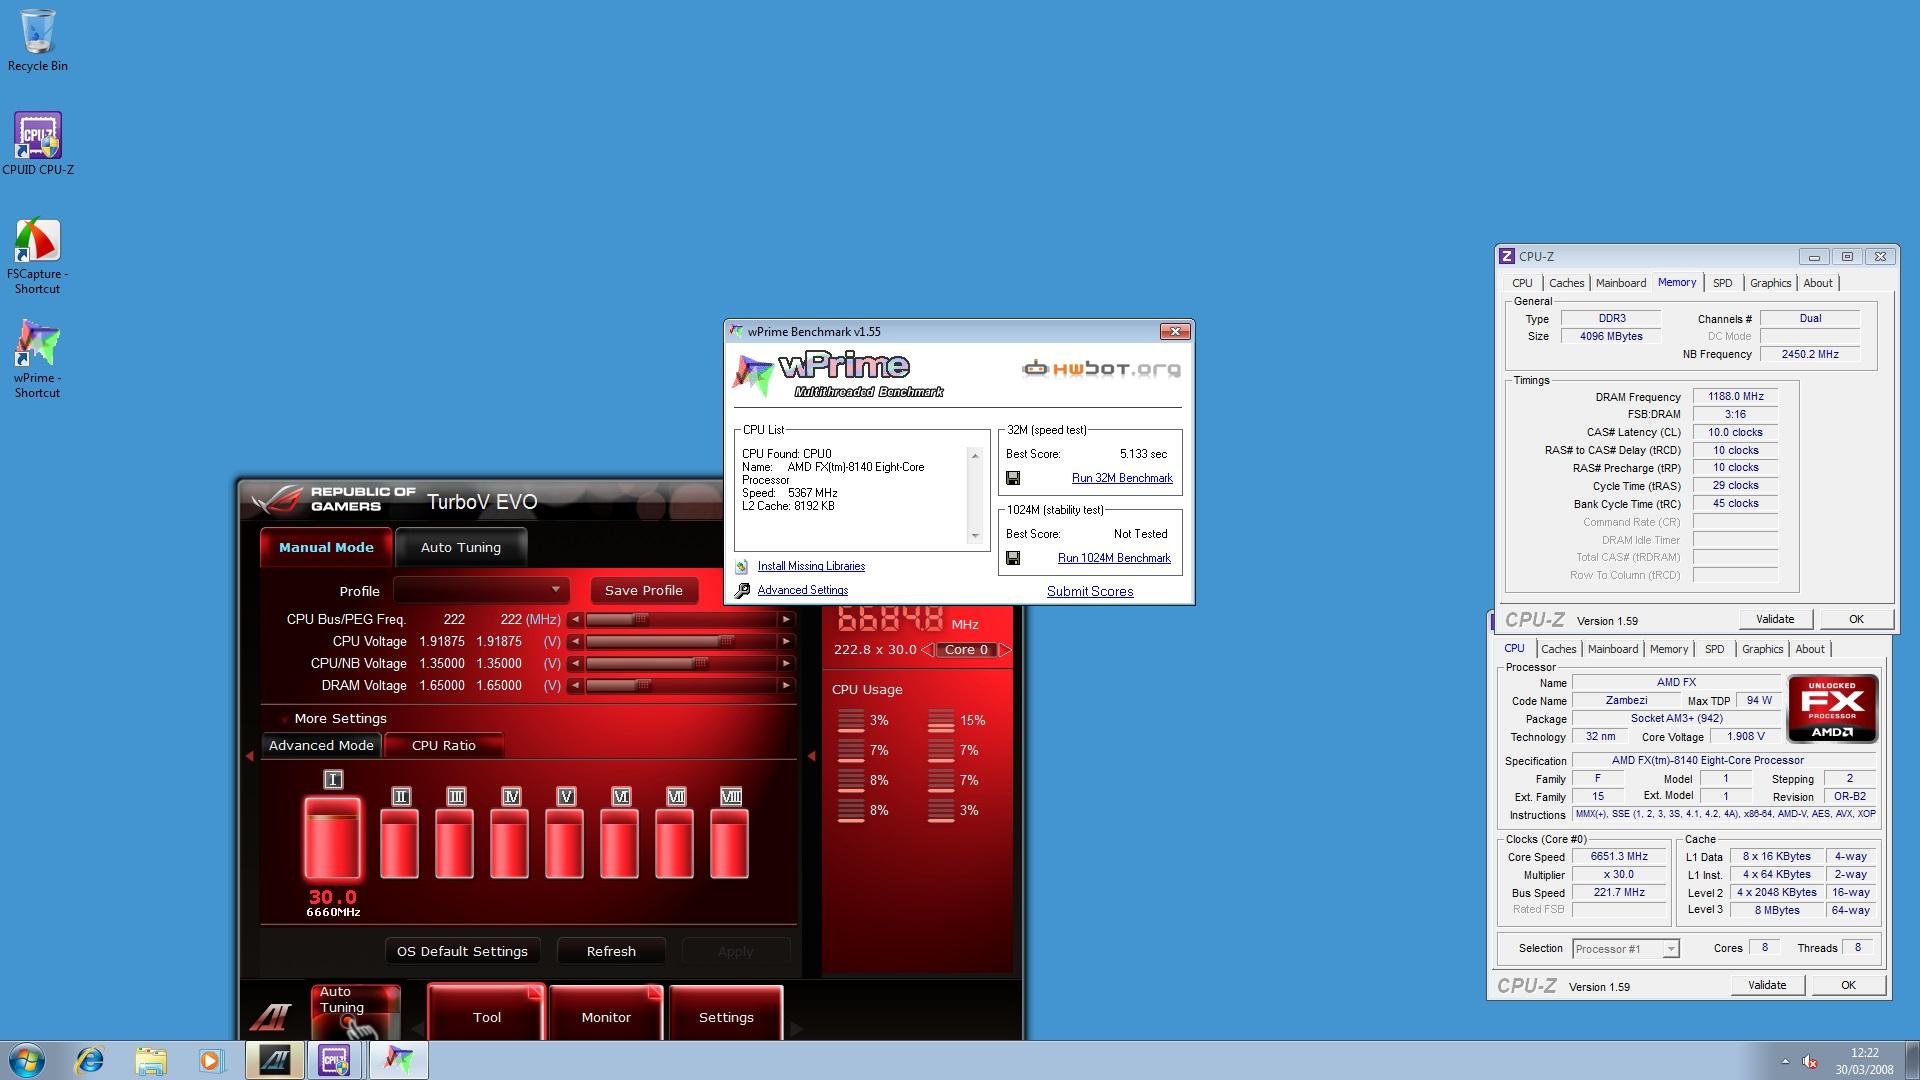The image size is (1920, 1080).
Task: Show hidden system tray icons
Action: (1785, 1061)
